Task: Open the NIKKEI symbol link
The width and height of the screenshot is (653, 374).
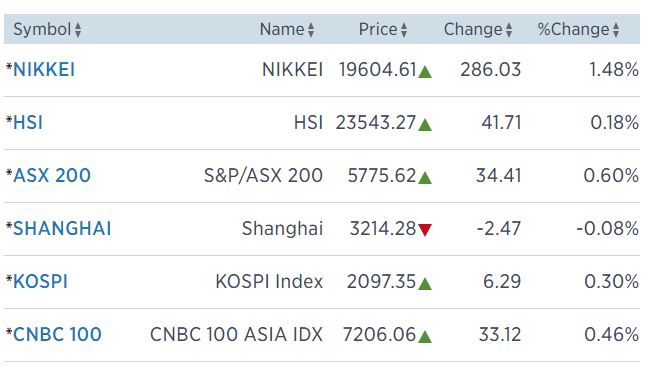Action: (44, 70)
